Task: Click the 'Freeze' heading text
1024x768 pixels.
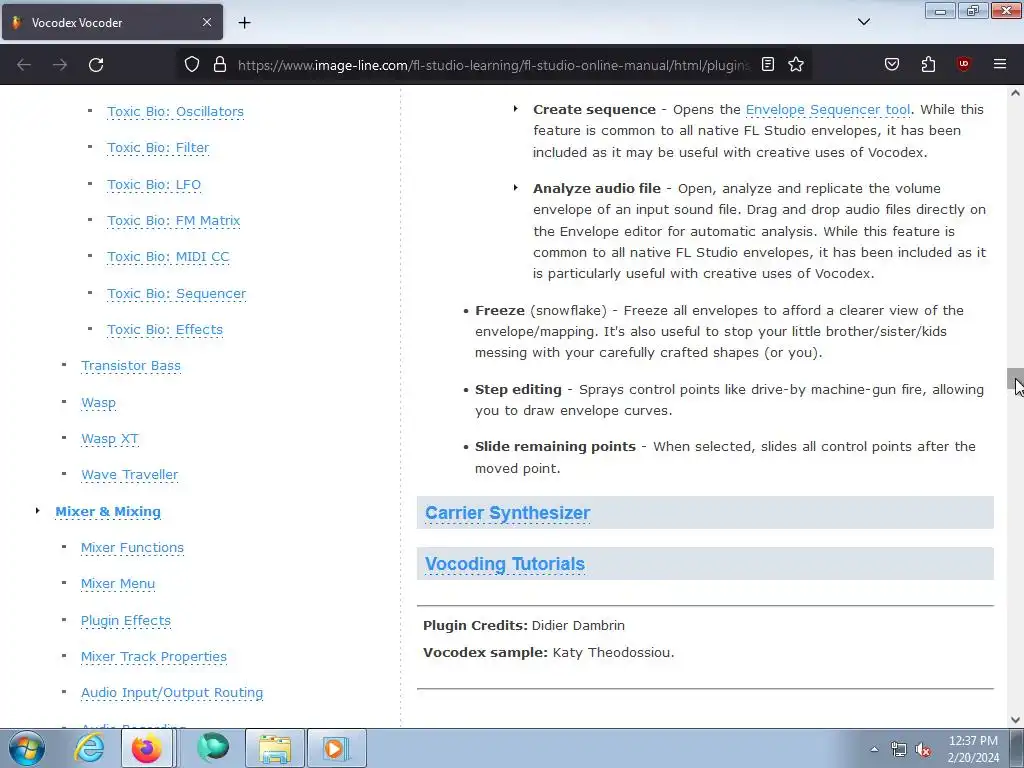Action: (x=500, y=311)
